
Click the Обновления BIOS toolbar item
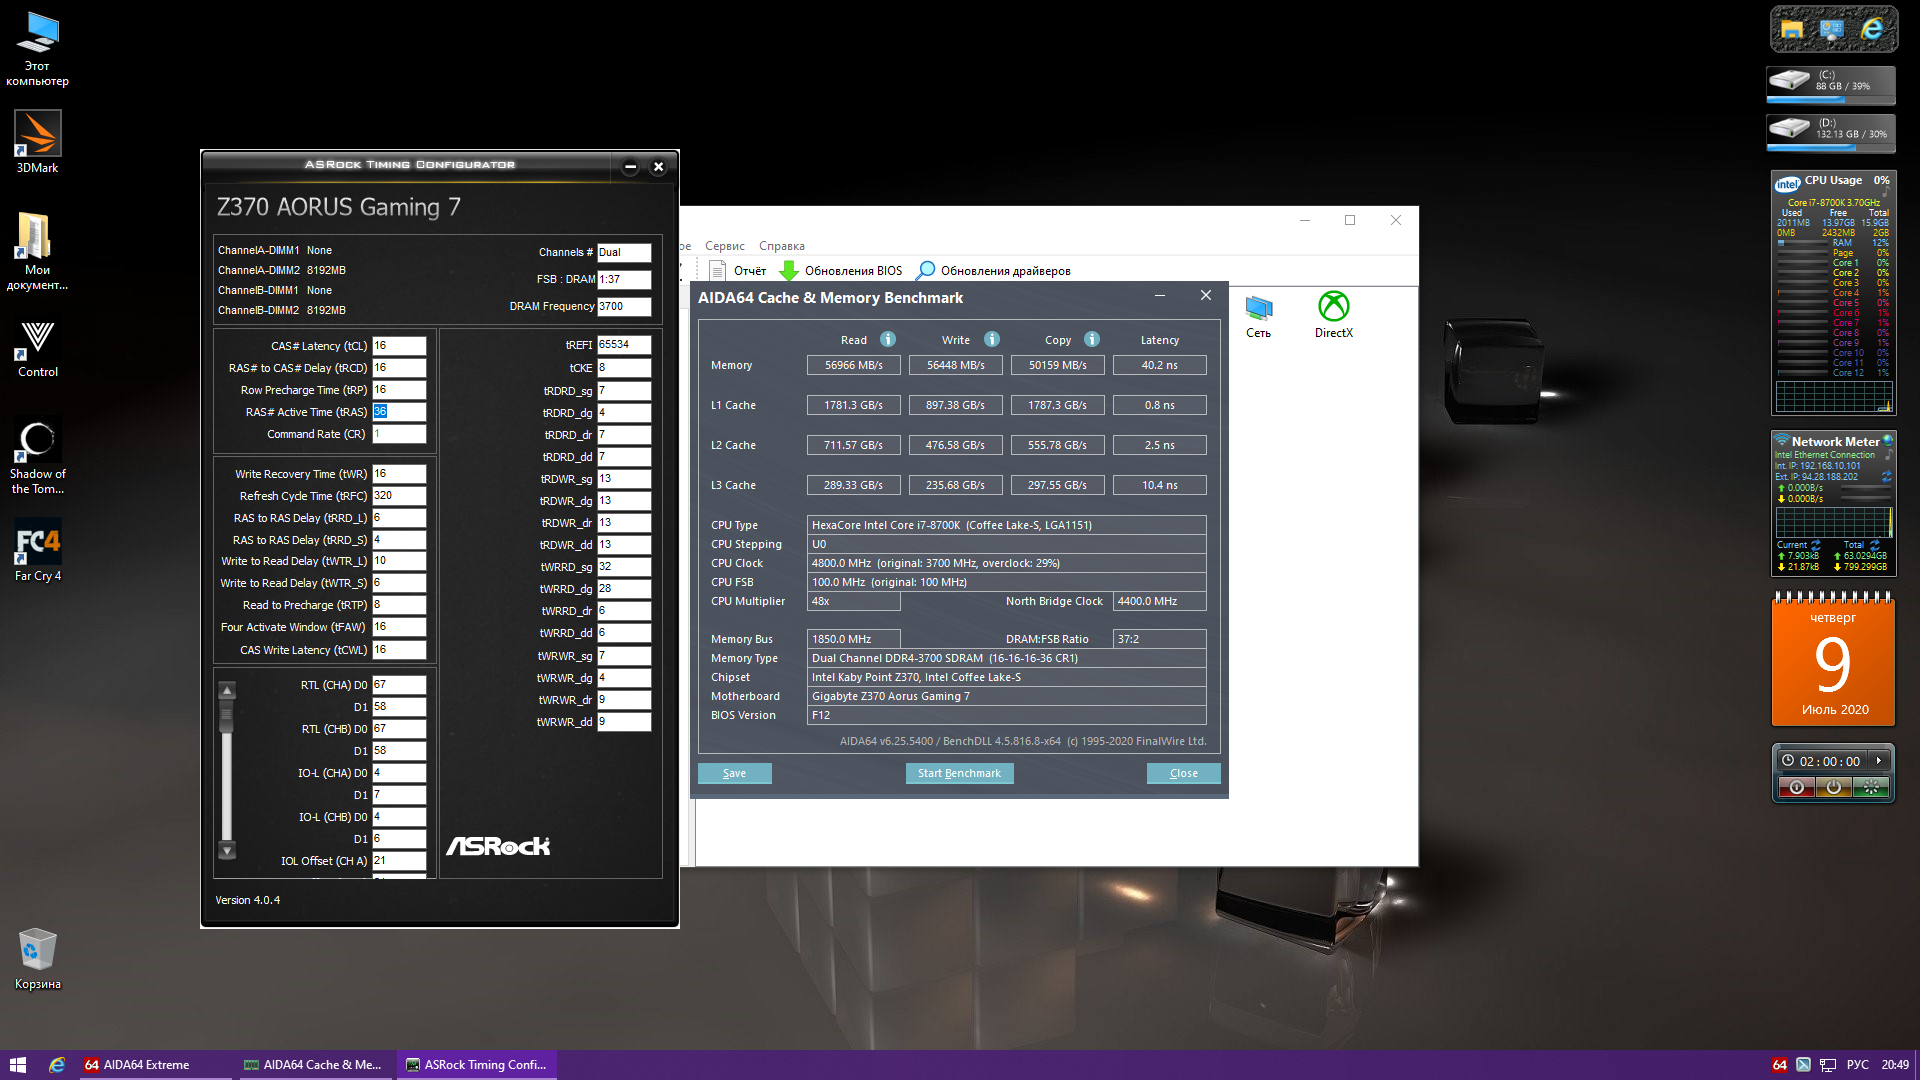coord(841,271)
